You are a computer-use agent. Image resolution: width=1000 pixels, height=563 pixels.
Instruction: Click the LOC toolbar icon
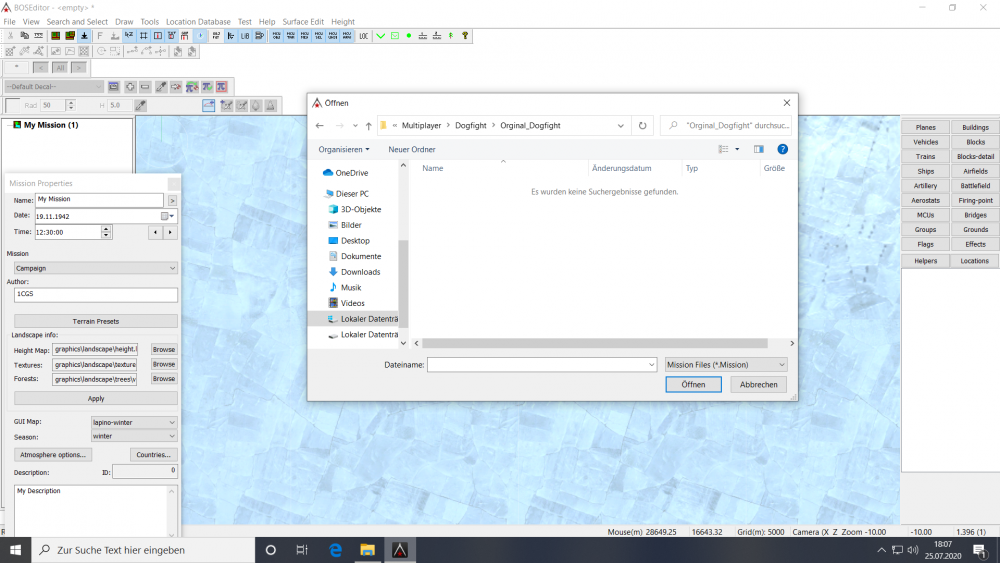[x=364, y=36]
